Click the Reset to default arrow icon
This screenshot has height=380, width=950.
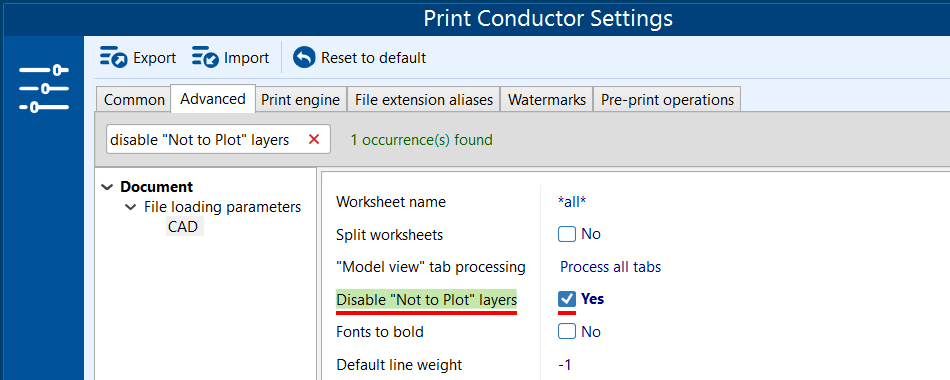click(x=304, y=58)
